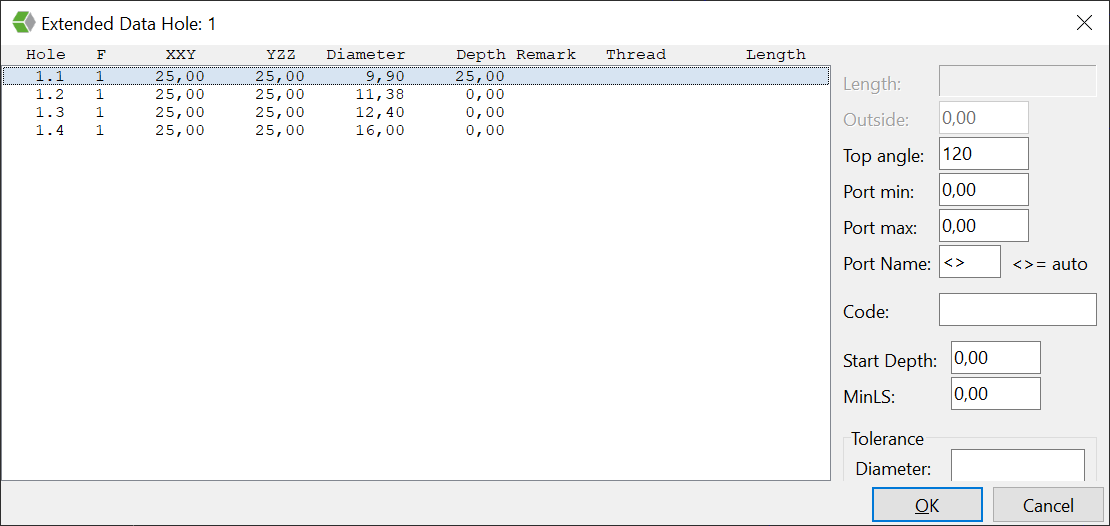The height and width of the screenshot is (526, 1110).
Task: Select hole row 1.1
Action: point(416,76)
